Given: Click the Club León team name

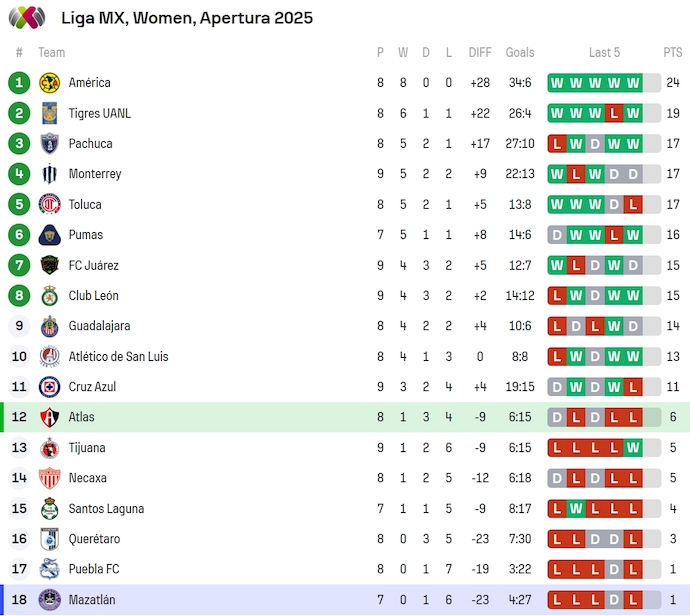Looking at the screenshot, I should (x=93, y=296).
